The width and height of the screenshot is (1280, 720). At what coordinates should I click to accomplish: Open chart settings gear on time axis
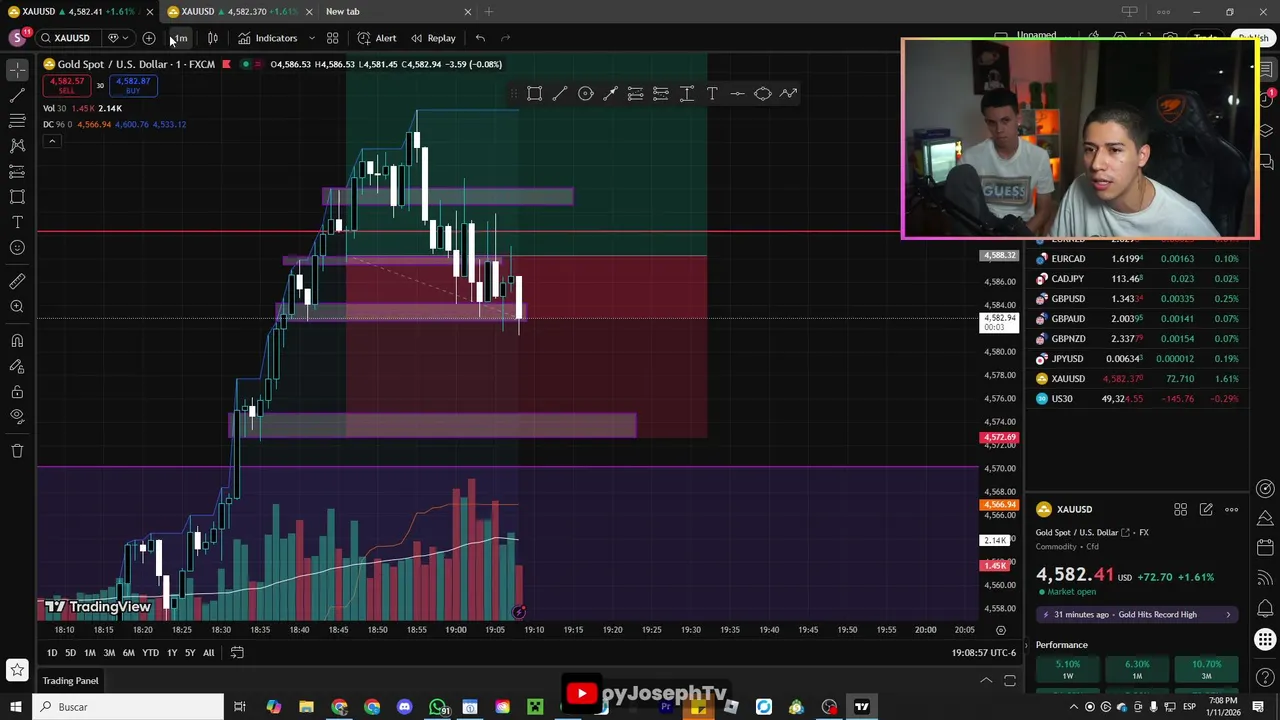pyautogui.click(x=1001, y=630)
